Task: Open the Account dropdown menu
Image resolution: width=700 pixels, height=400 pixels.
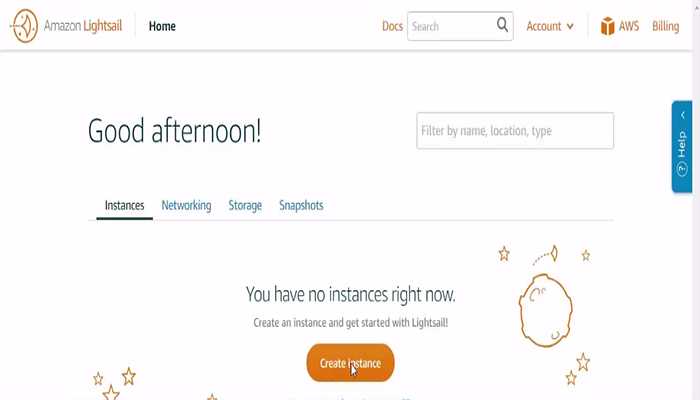Action: click(x=550, y=26)
